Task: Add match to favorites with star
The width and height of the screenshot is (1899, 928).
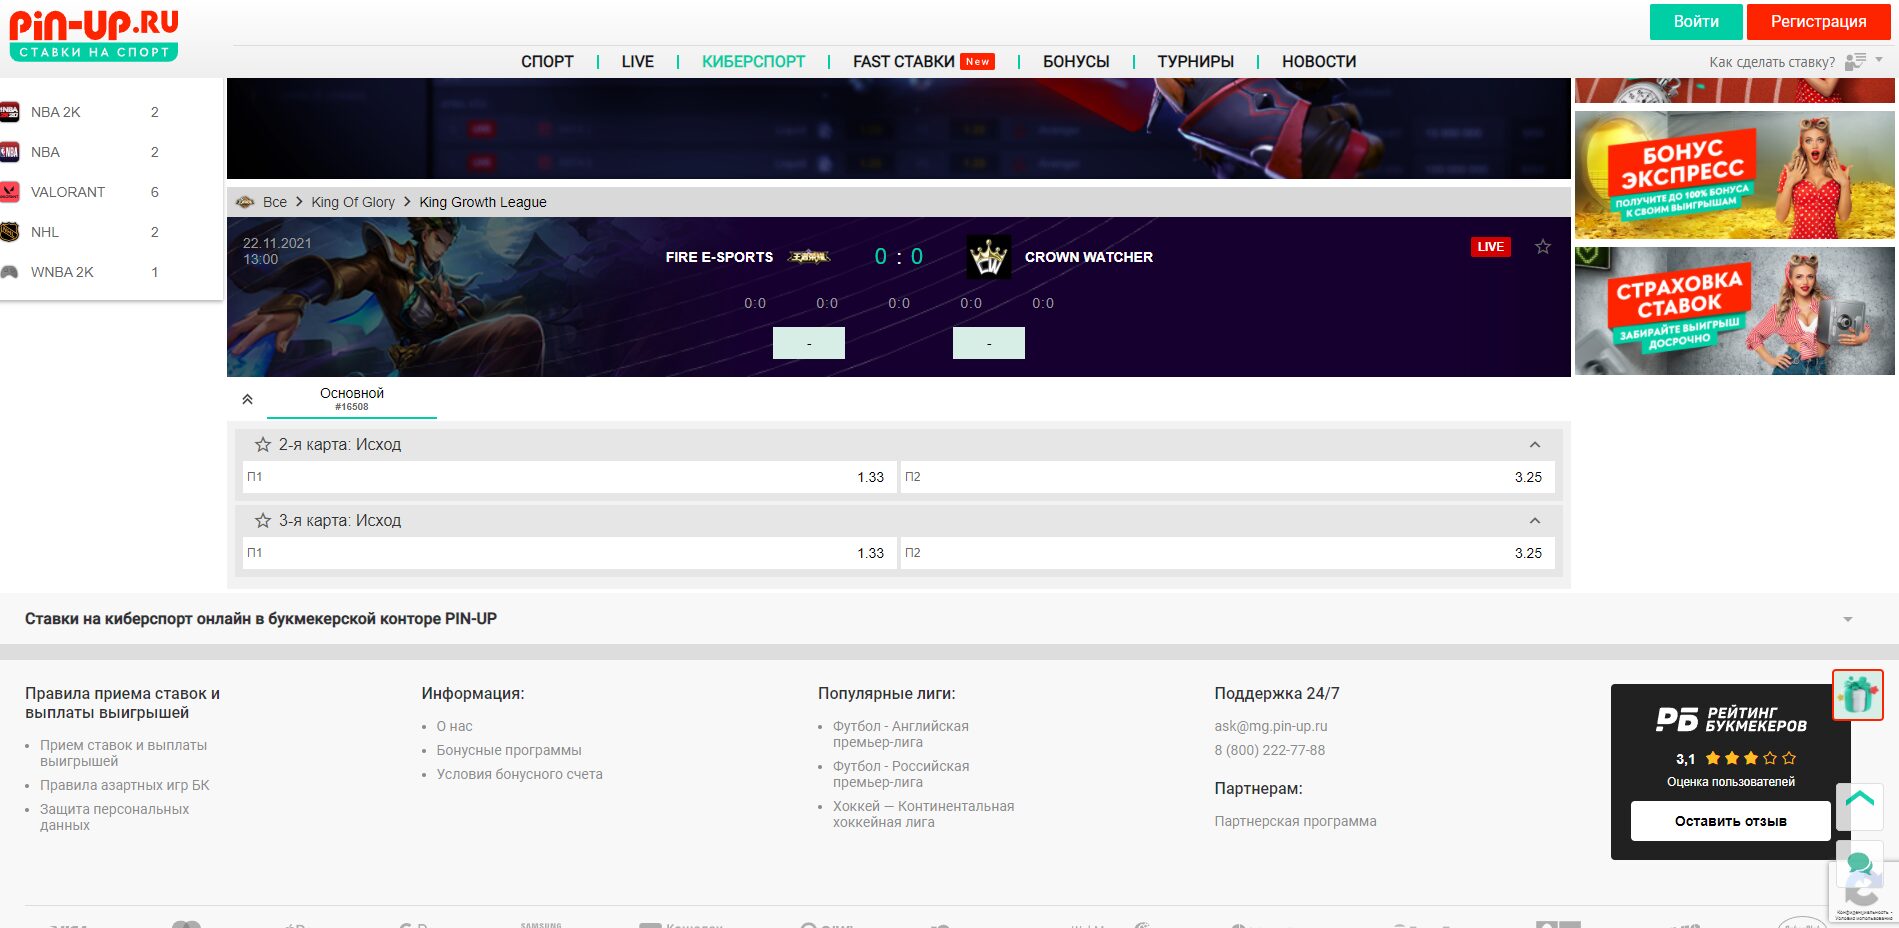Action: click(1543, 247)
